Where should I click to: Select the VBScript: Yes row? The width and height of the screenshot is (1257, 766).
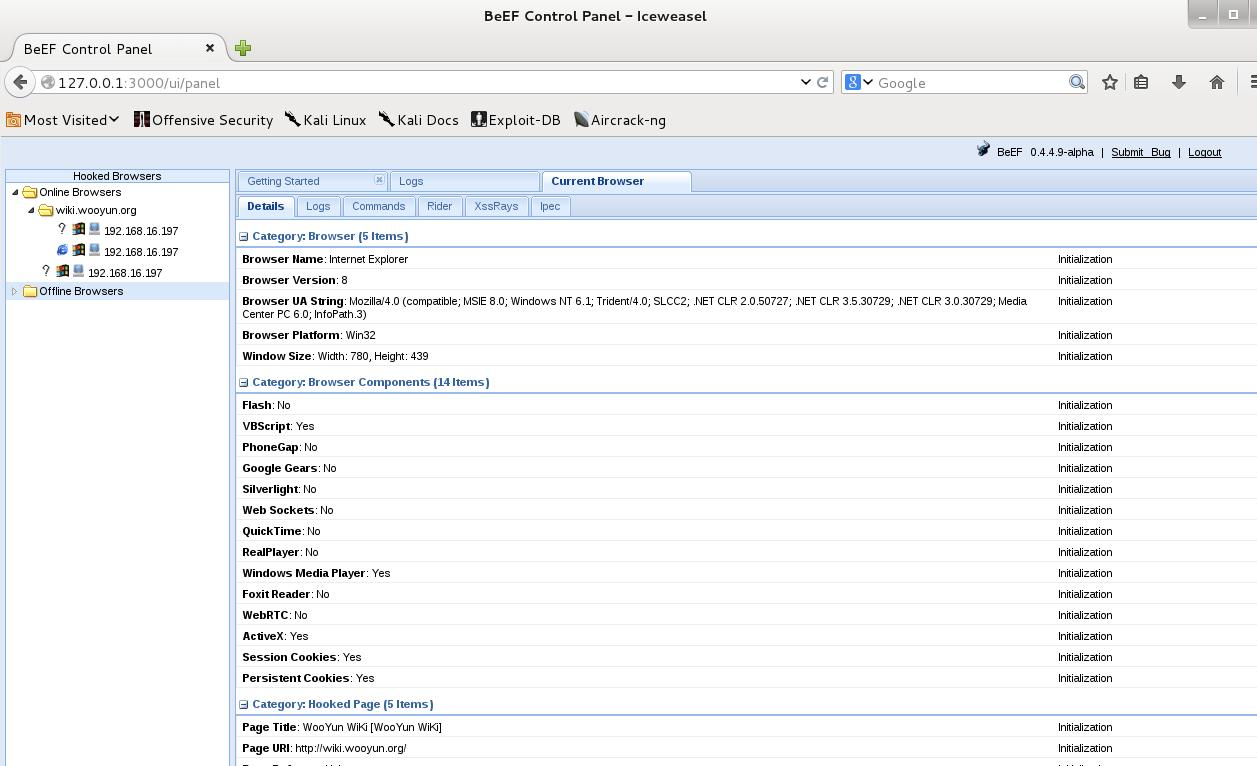[x=747, y=426]
